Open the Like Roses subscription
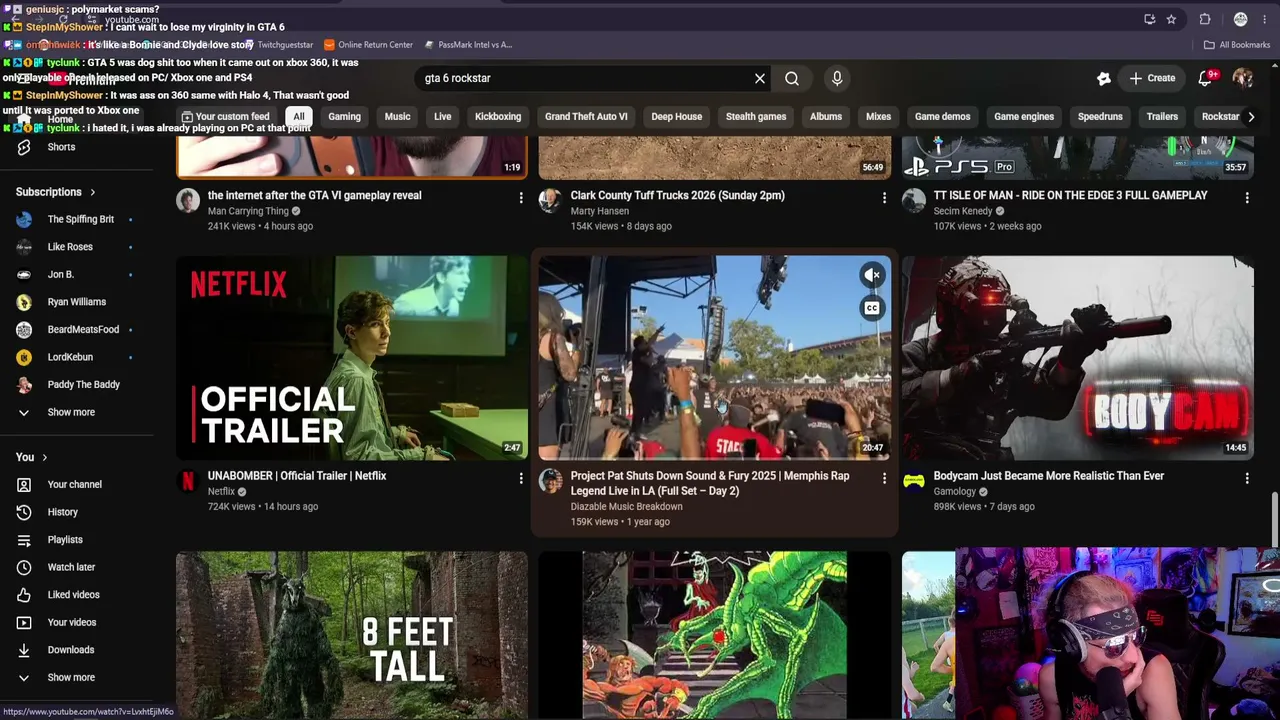This screenshot has width=1280, height=720. pos(70,247)
